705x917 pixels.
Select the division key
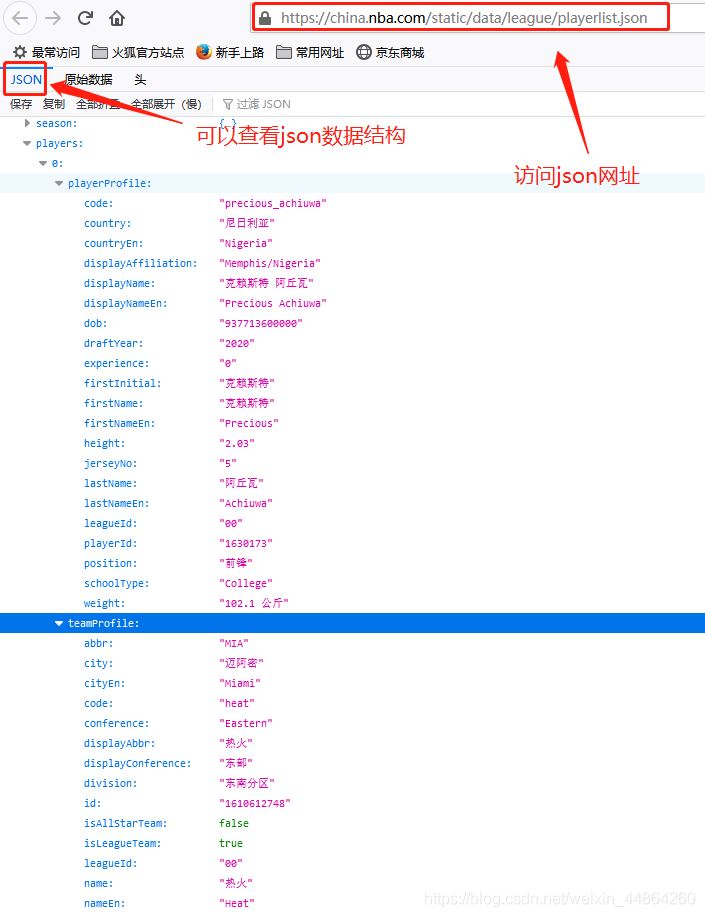110,783
